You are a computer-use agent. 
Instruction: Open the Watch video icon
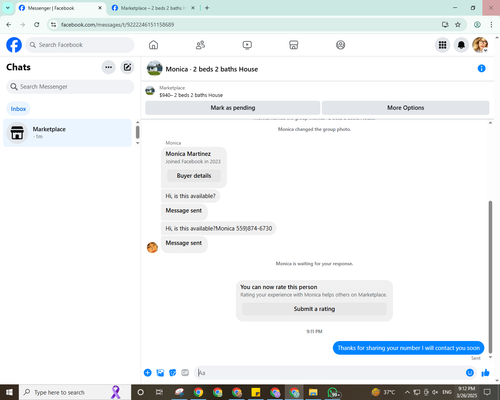tap(247, 45)
